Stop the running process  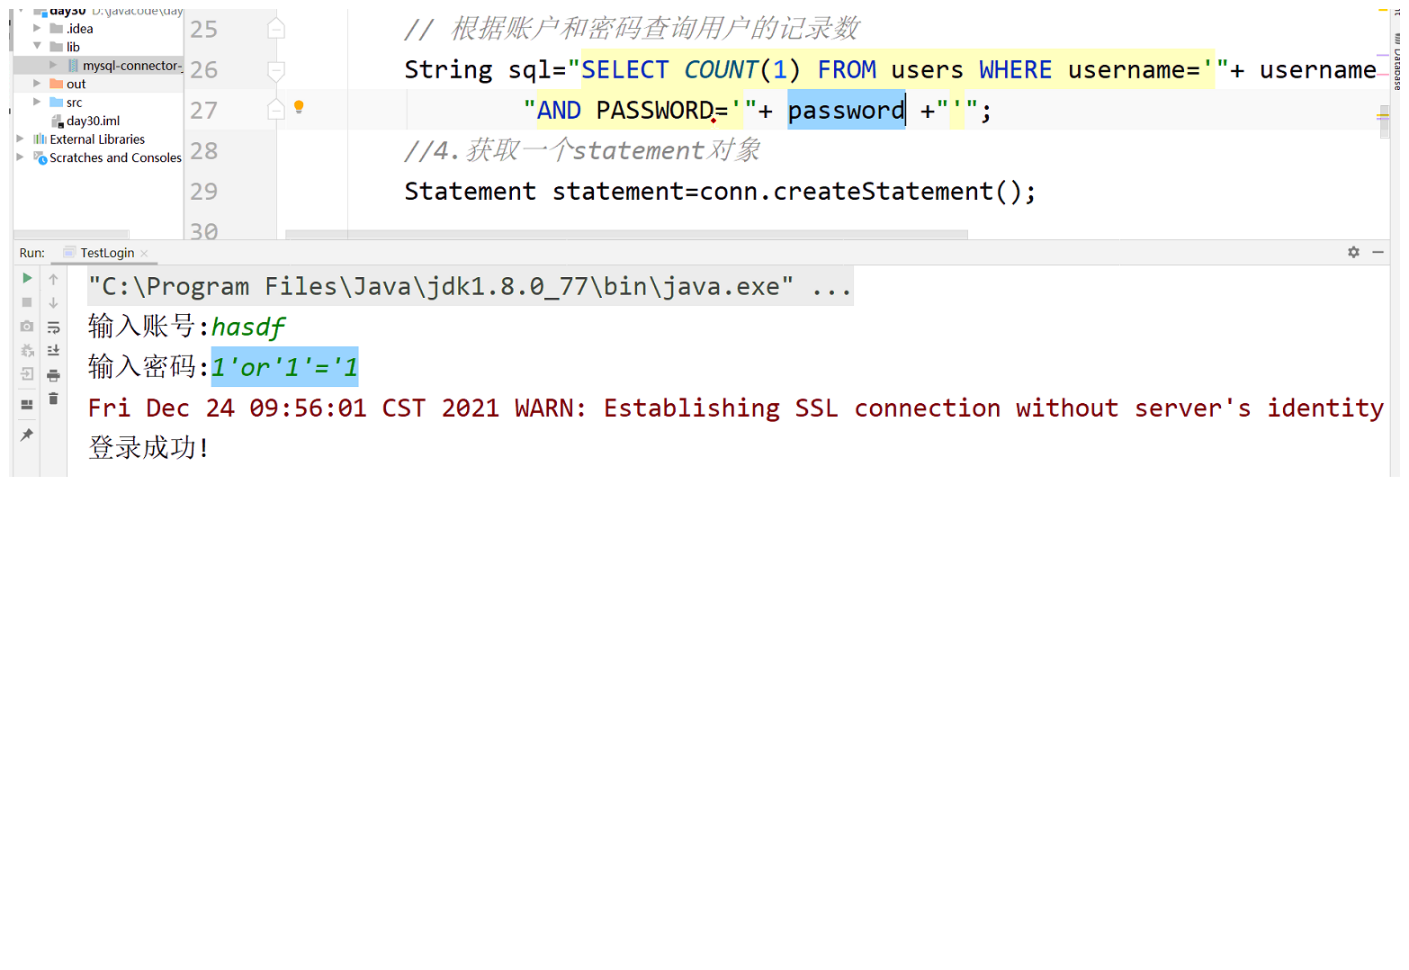27,302
